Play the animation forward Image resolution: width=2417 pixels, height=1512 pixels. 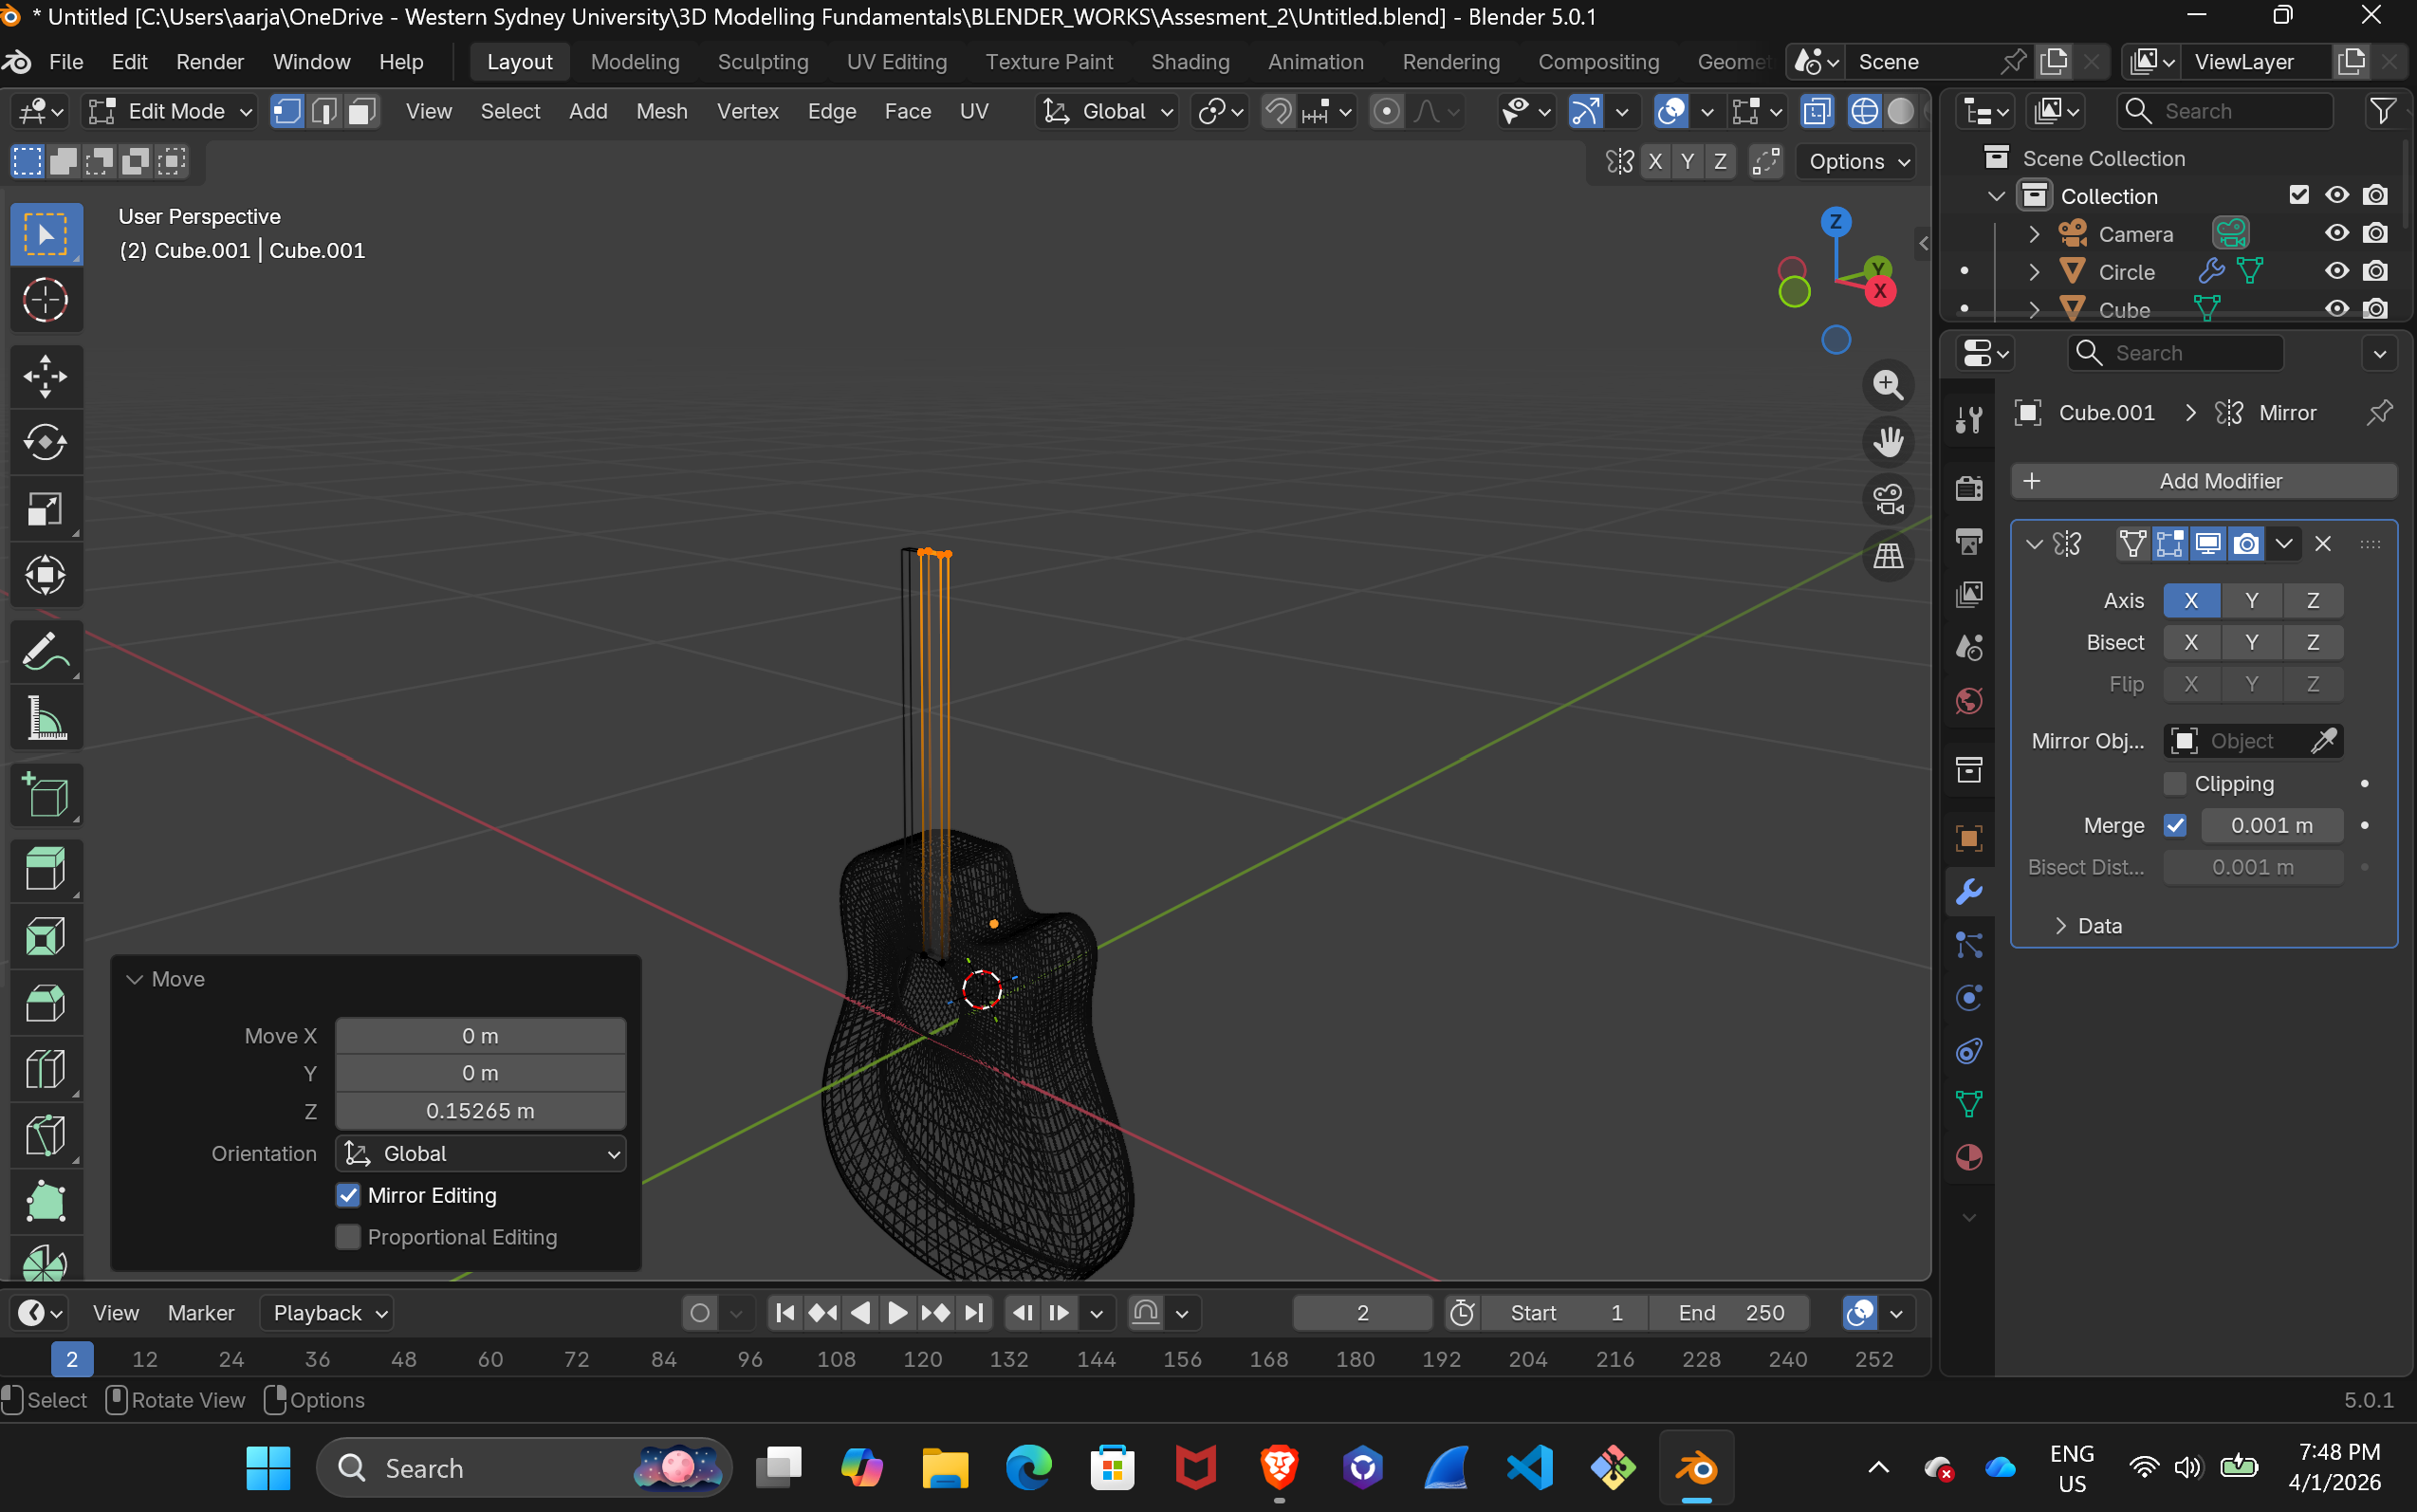coord(897,1312)
